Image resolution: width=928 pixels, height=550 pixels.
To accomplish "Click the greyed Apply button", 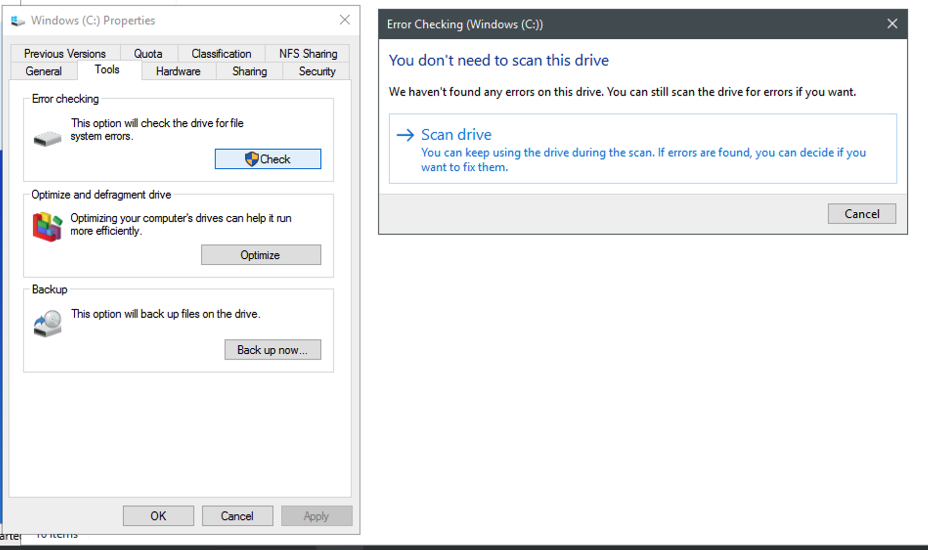I will coord(317,516).
